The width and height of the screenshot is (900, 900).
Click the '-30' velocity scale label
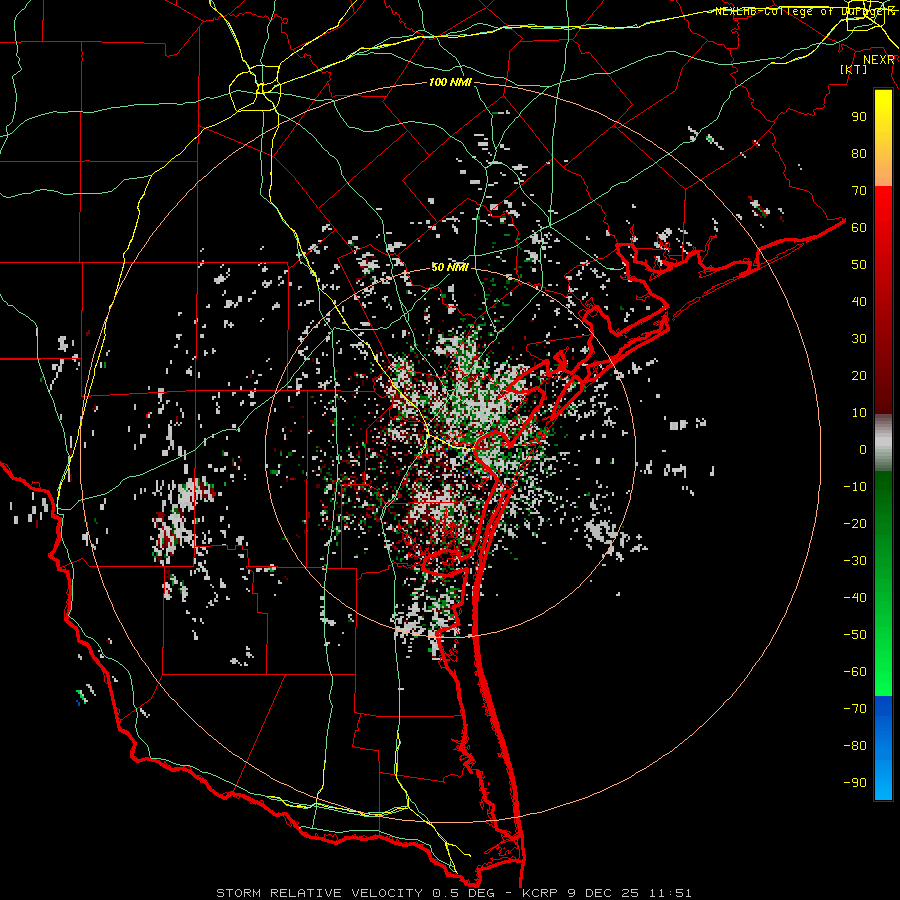[x=855, y=561]
